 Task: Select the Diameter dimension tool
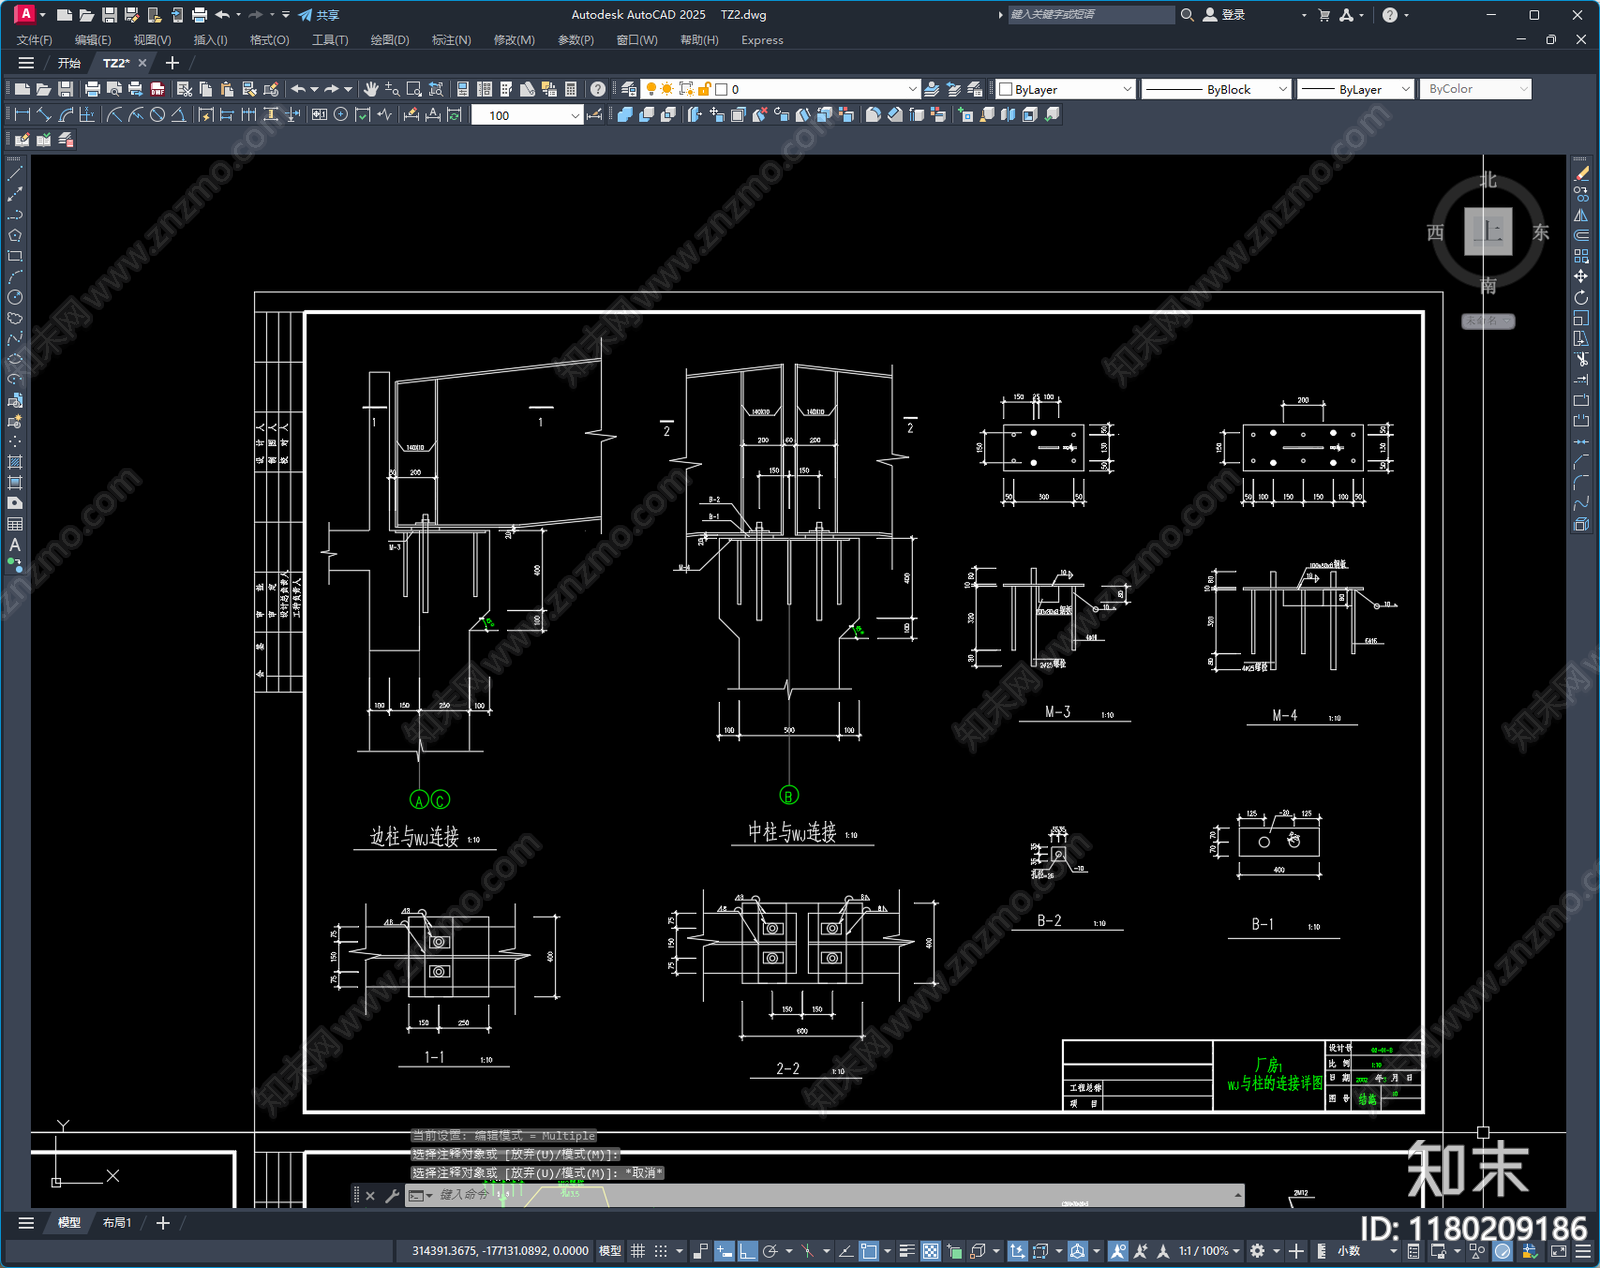tap(157, 115)
